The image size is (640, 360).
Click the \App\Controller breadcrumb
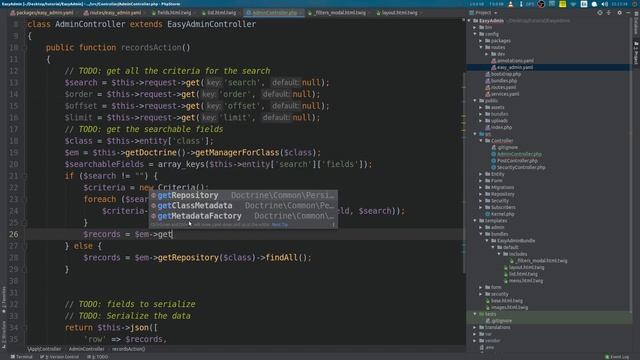(44, 349)
